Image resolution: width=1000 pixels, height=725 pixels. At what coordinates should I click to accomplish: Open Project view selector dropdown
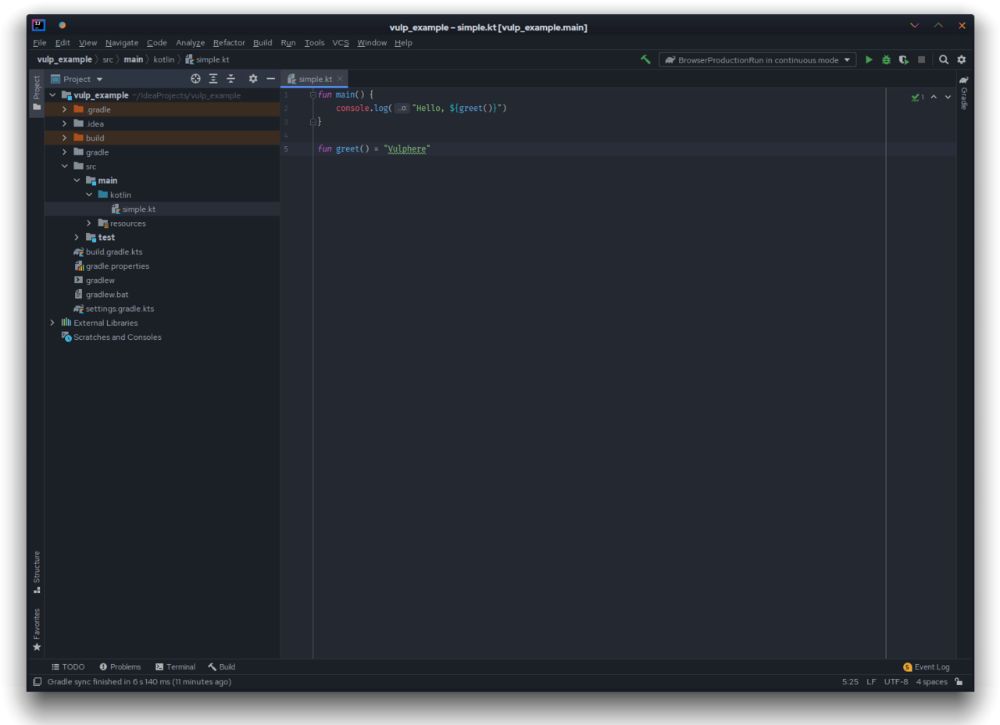pos(77,79)
